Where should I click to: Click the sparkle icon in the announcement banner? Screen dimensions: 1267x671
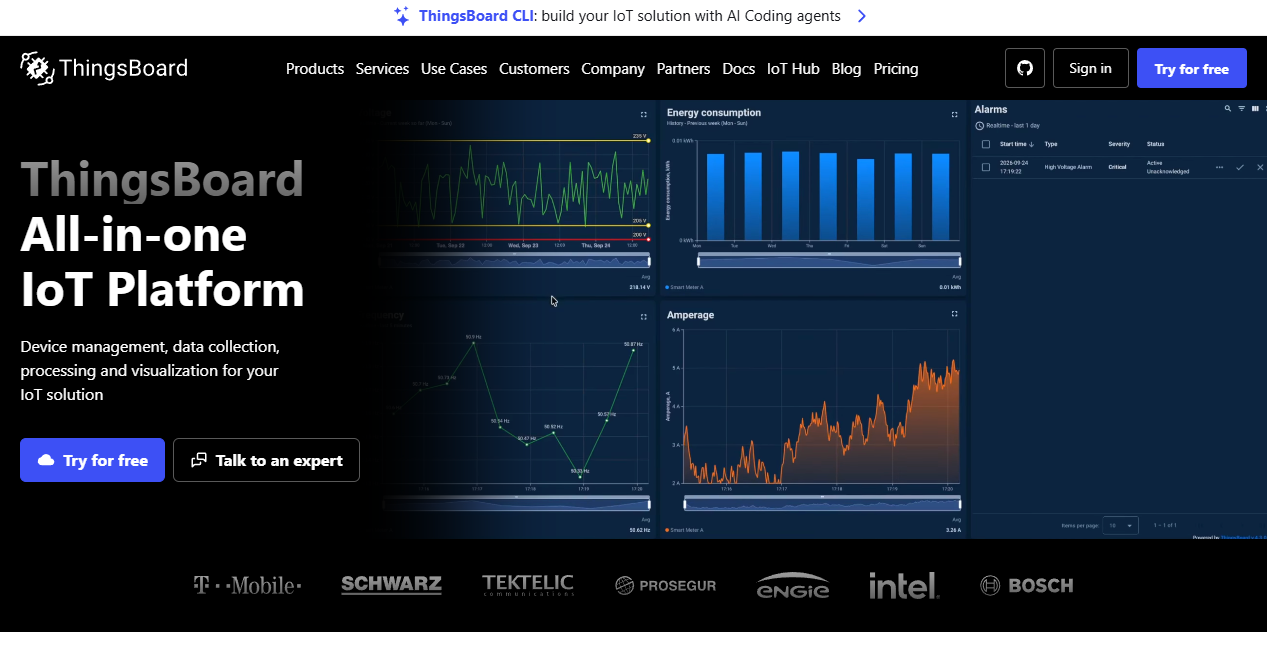coord(401,16)
